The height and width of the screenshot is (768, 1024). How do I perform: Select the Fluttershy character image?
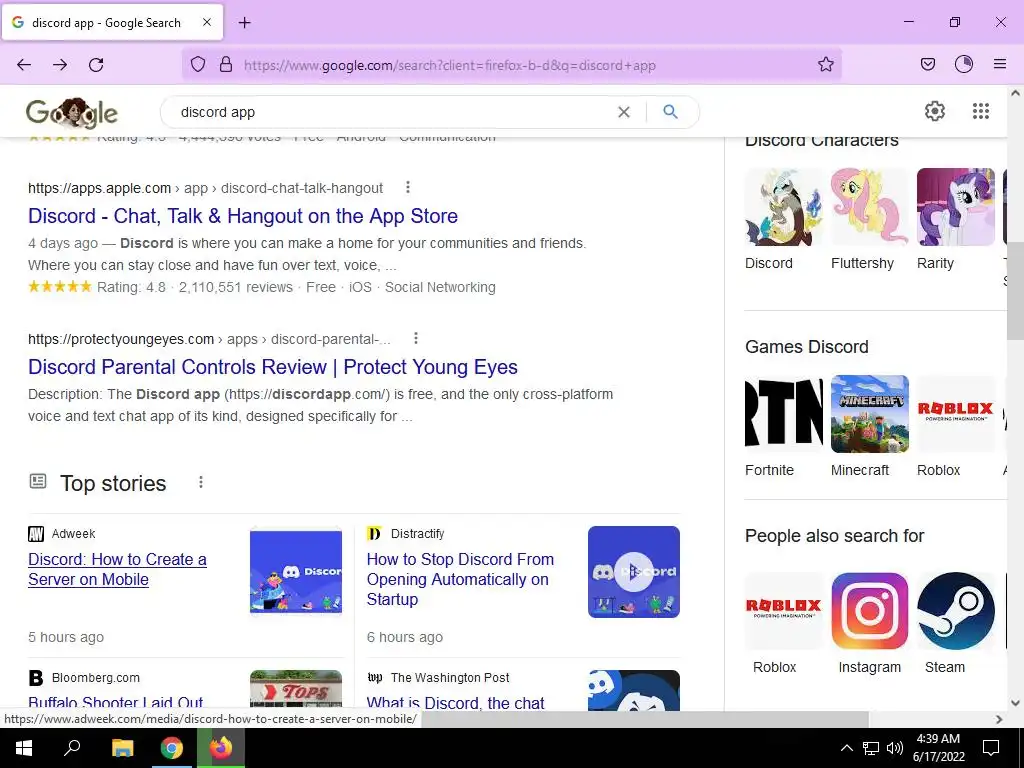(869, 207)
